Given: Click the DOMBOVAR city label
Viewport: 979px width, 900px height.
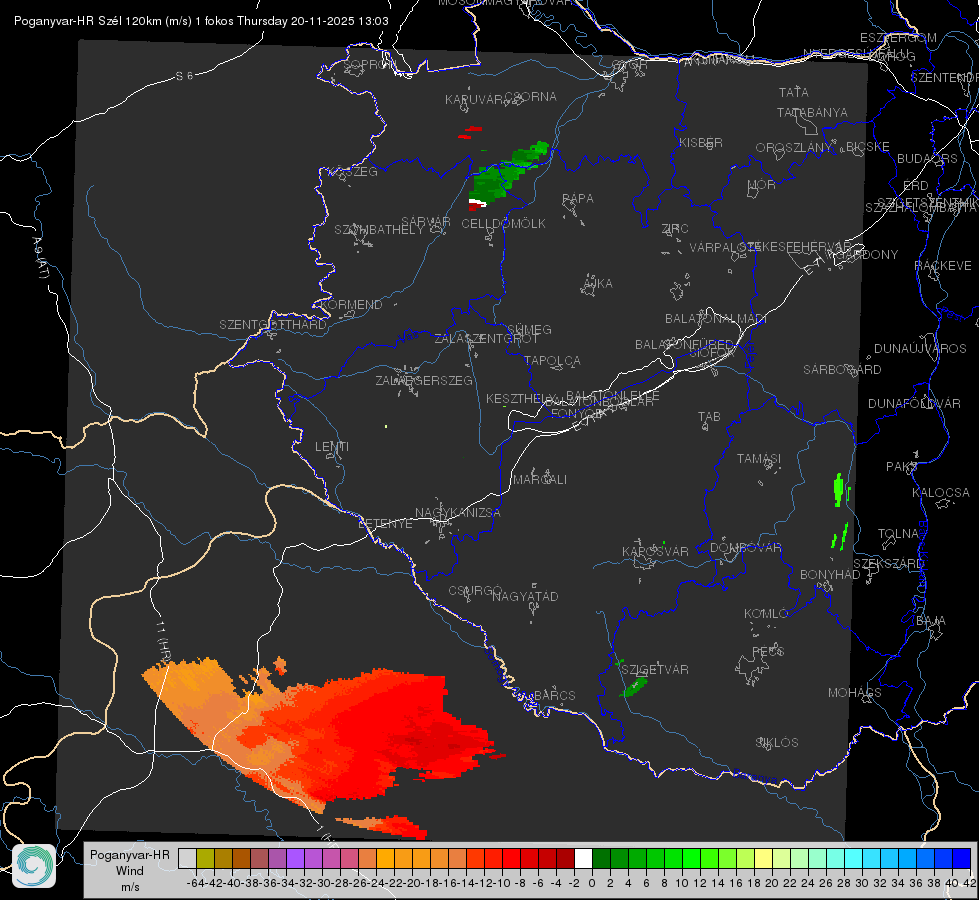Looking at the screenshot, I should [746, 548].
